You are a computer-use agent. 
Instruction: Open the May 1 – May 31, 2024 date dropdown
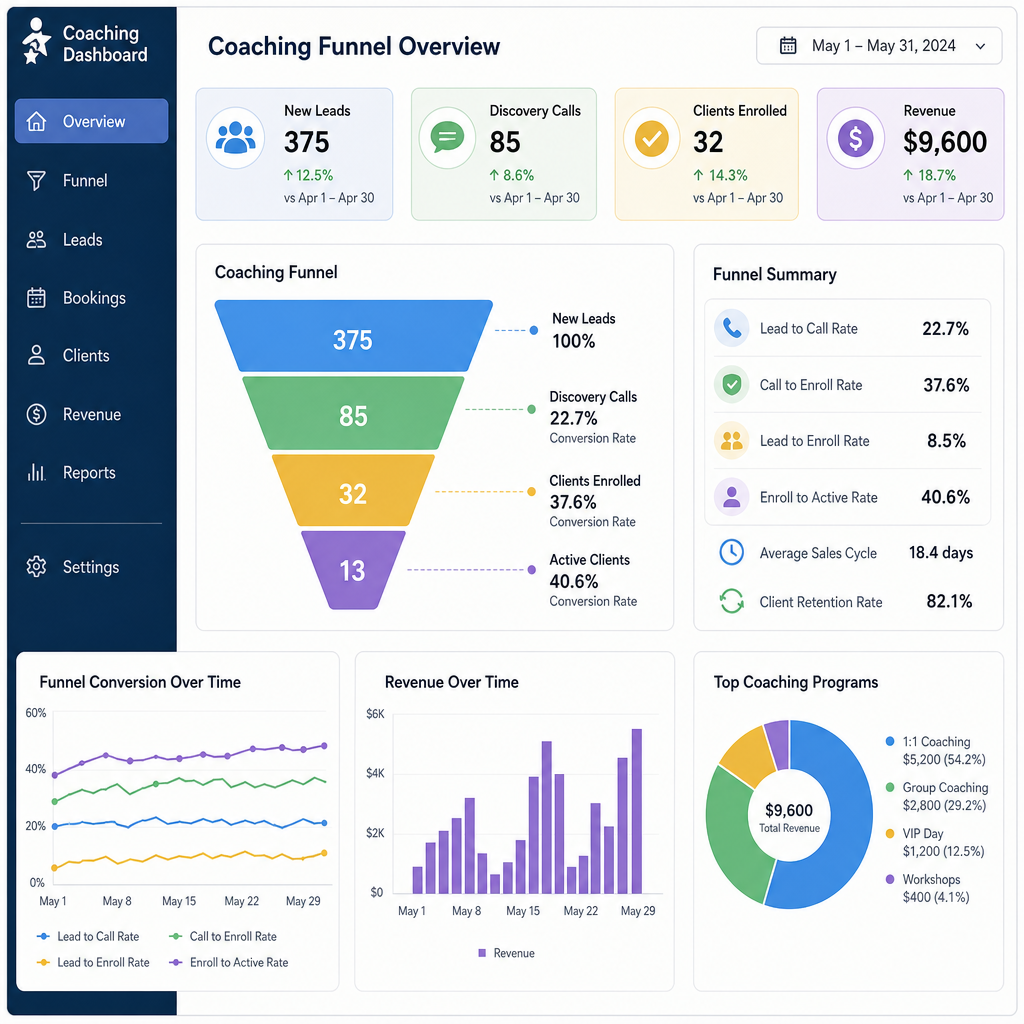pyautogui.click(x=879, y=46)
